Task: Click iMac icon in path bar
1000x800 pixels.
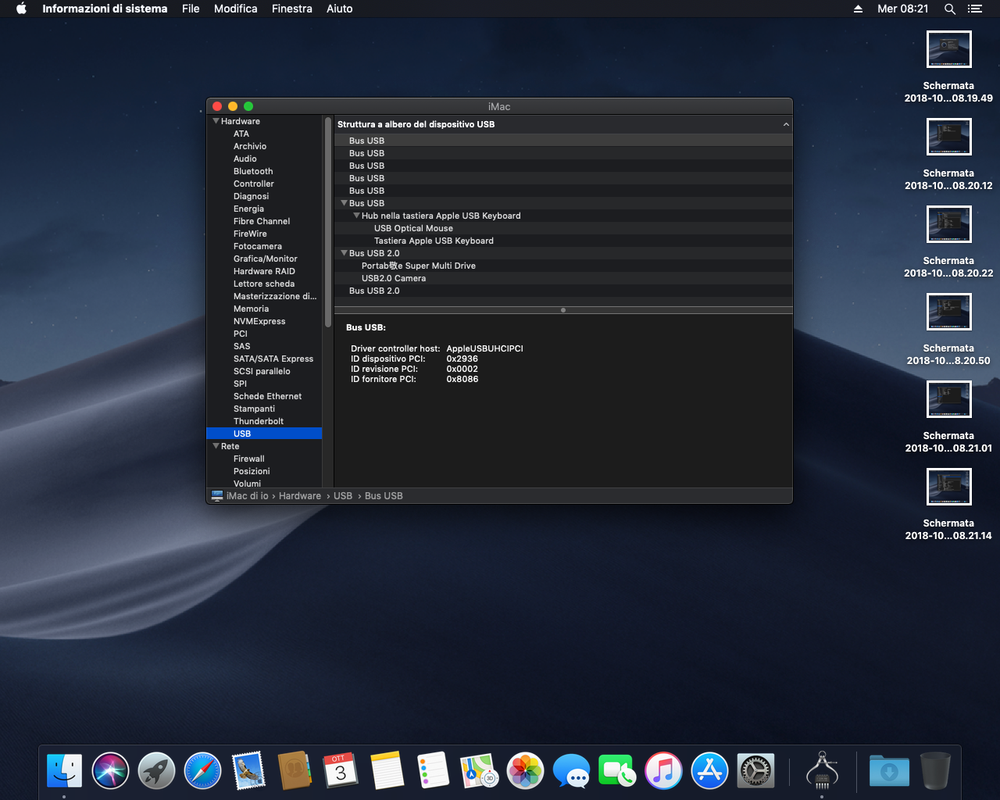Action: [217, 496]
